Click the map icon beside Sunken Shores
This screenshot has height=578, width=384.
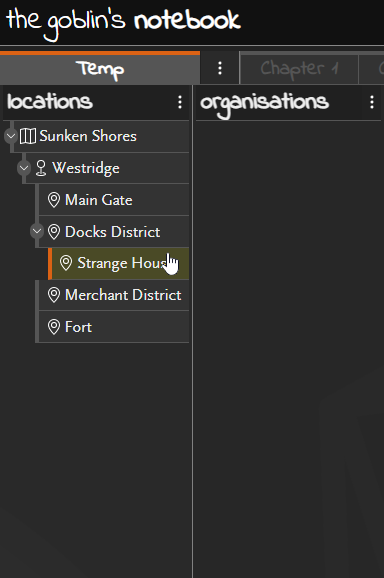(28, 136)
